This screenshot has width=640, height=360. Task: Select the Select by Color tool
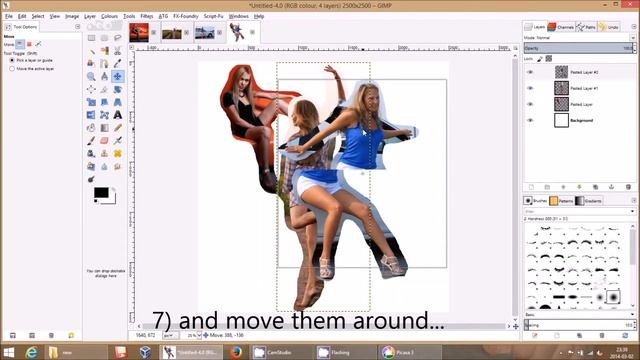(x=104, y=51)
